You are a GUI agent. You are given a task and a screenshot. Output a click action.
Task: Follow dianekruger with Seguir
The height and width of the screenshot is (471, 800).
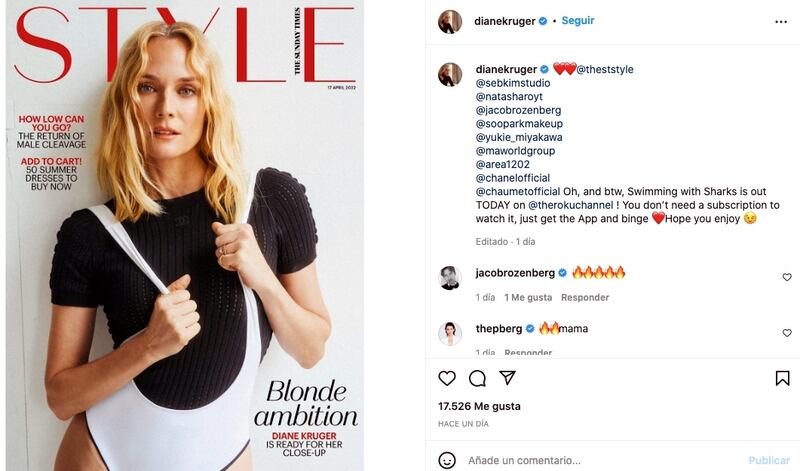tap(578, 20)
